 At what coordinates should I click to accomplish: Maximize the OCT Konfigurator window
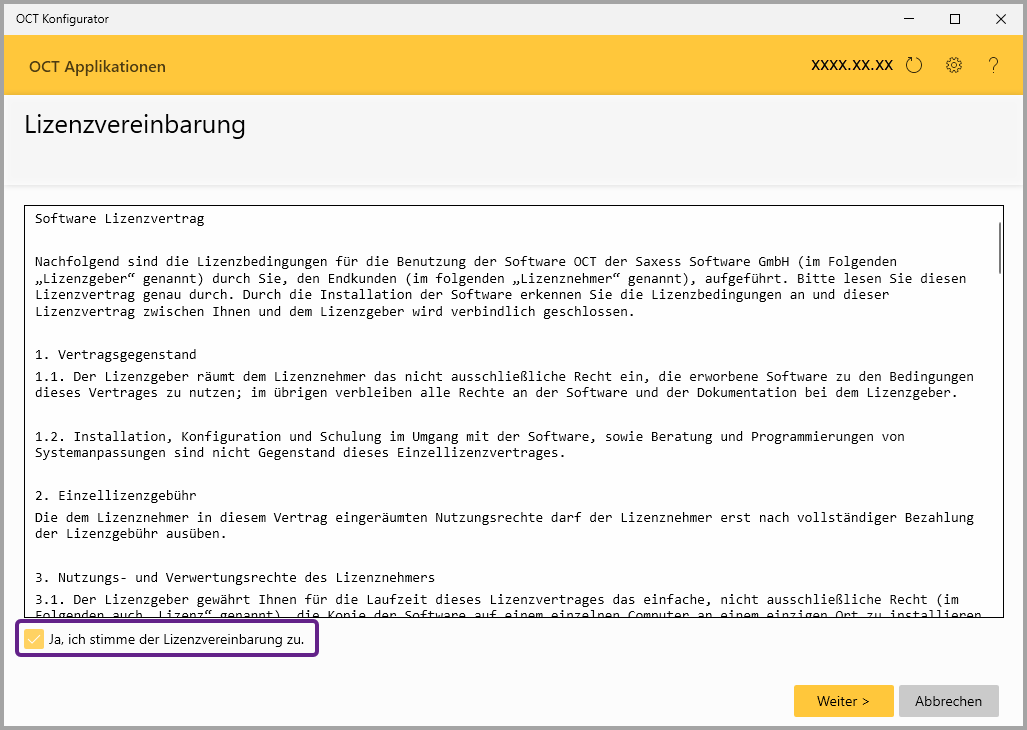click(955, 19)
